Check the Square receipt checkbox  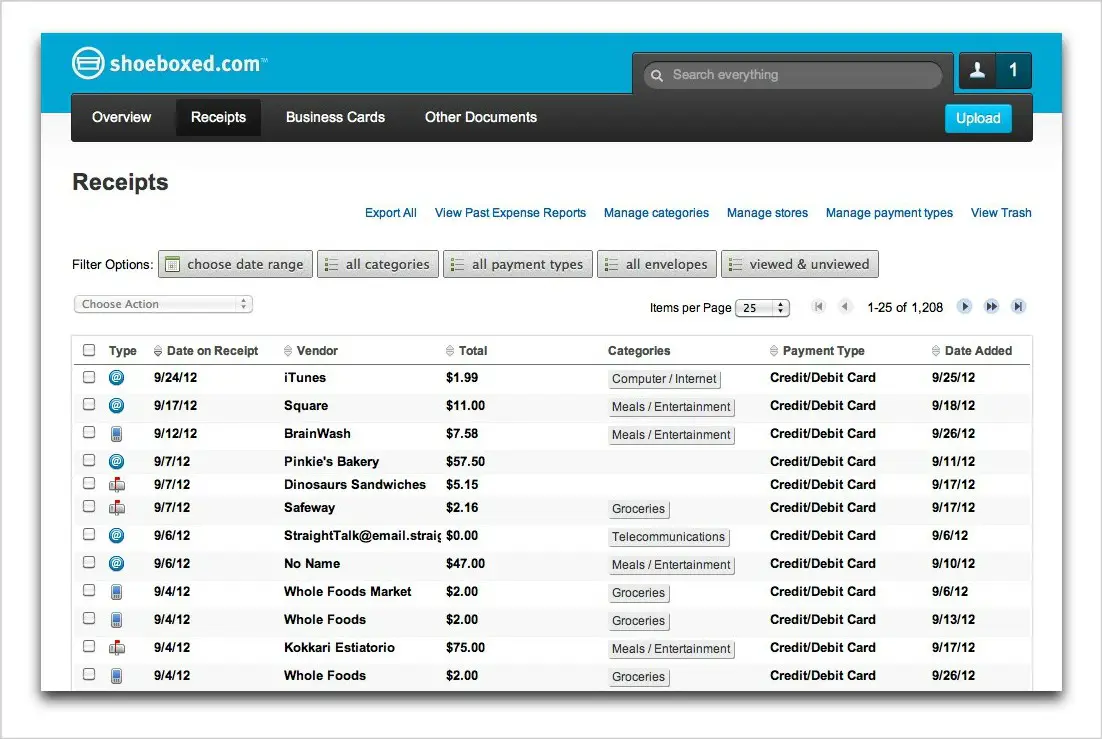(x=89, y=404)
